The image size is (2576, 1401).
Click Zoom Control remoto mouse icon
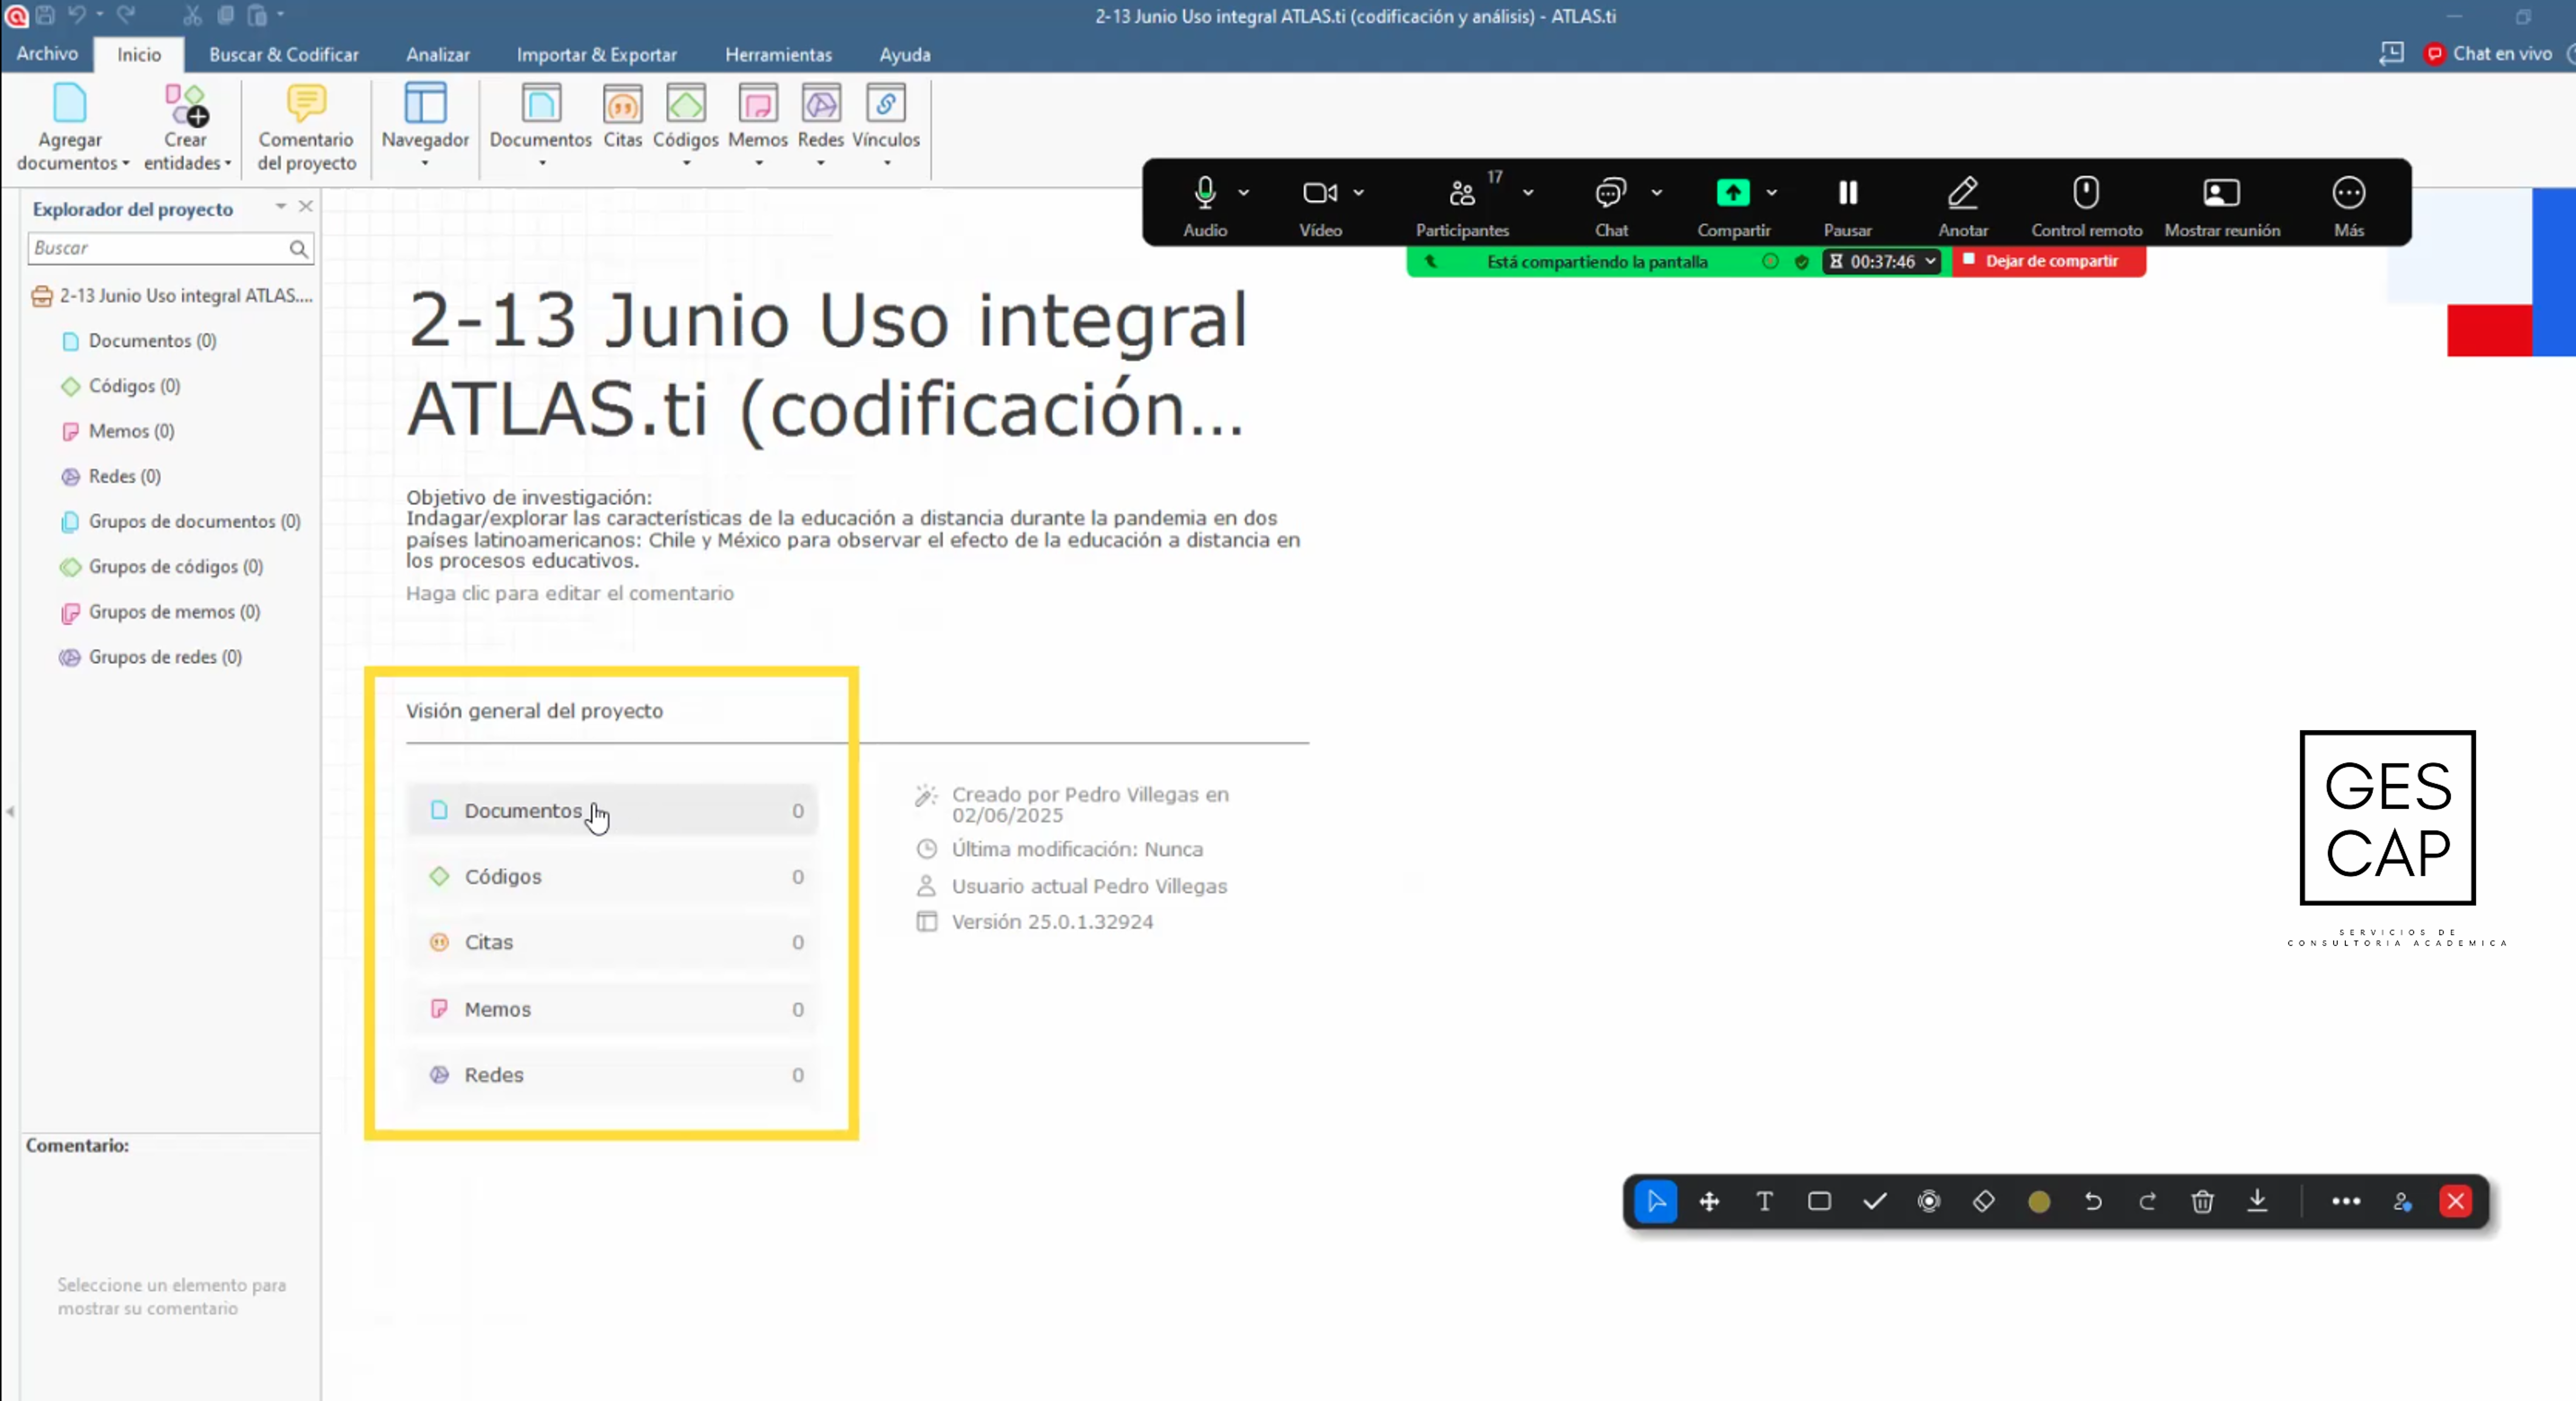coord(2086,192)
